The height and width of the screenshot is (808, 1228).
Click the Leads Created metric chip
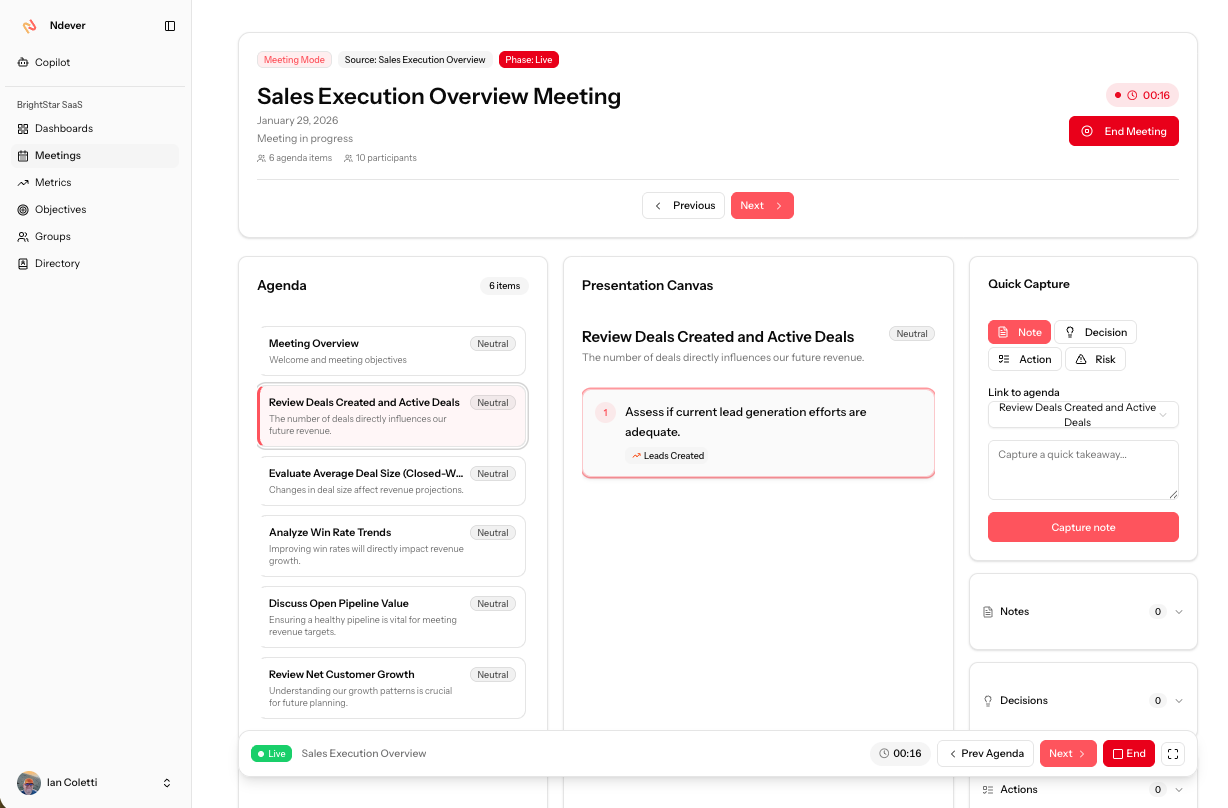[667, 456]
